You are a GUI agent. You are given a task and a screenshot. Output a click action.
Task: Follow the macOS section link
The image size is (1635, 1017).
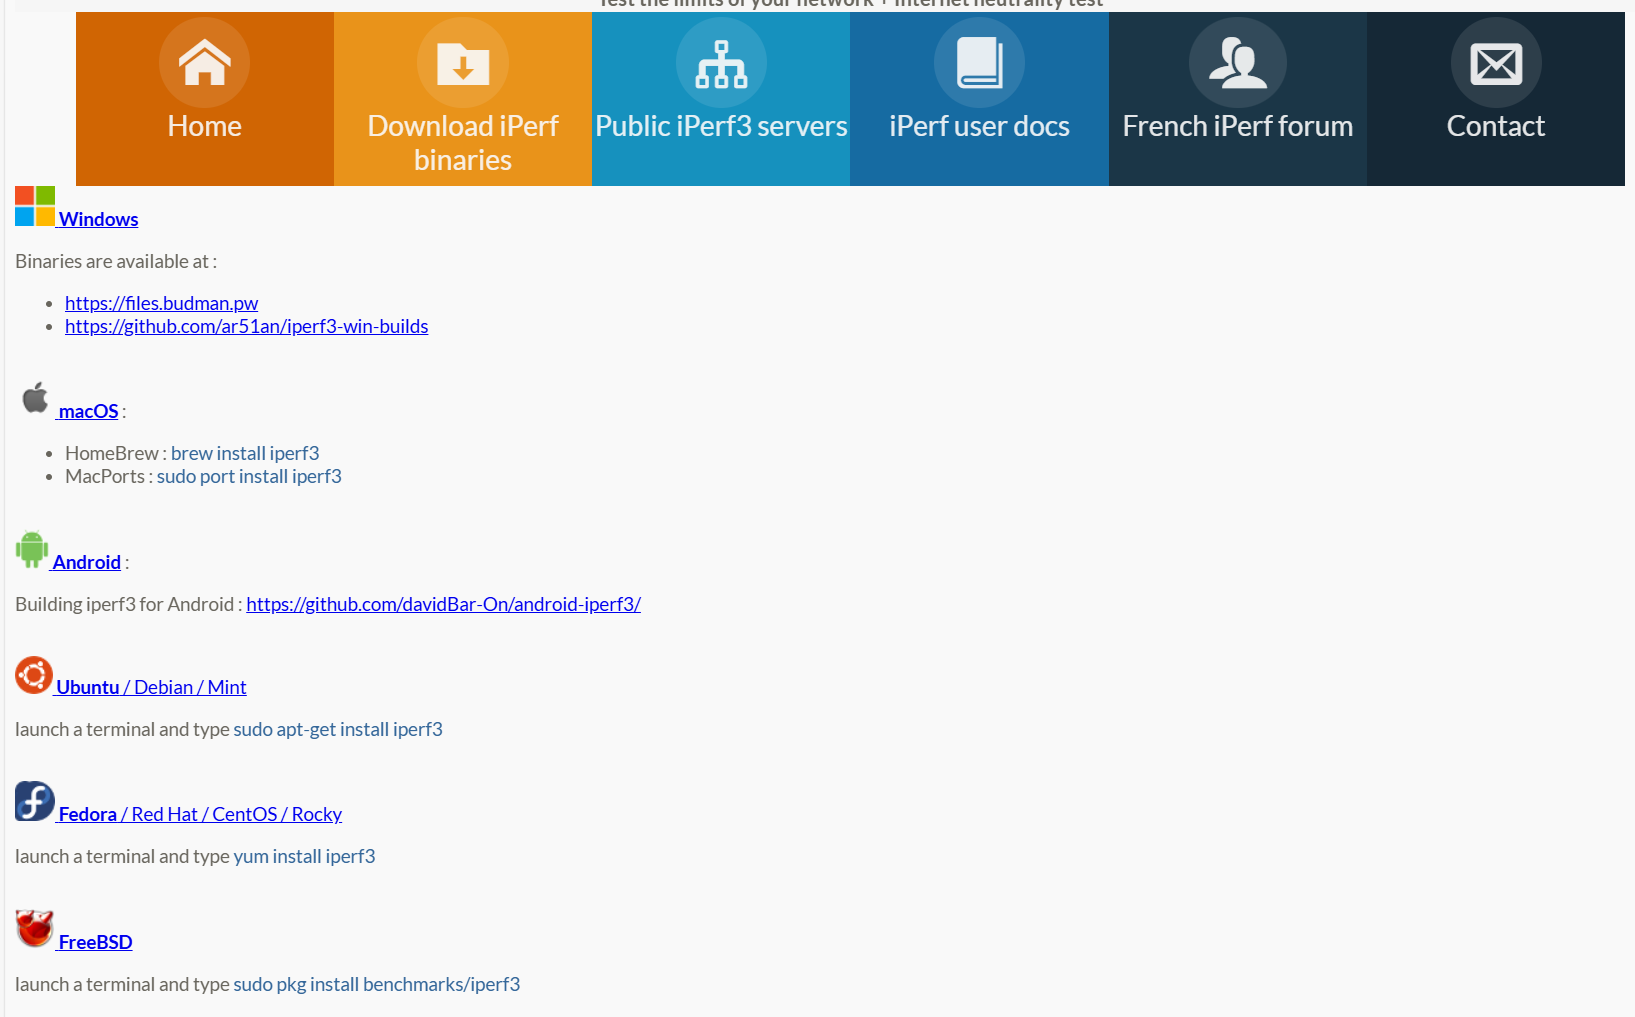pyautogui.click(x=88, y=411)
